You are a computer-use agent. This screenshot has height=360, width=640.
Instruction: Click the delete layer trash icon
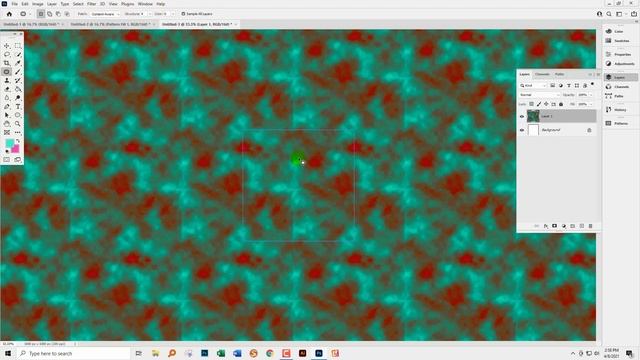[x=590, y=226]
